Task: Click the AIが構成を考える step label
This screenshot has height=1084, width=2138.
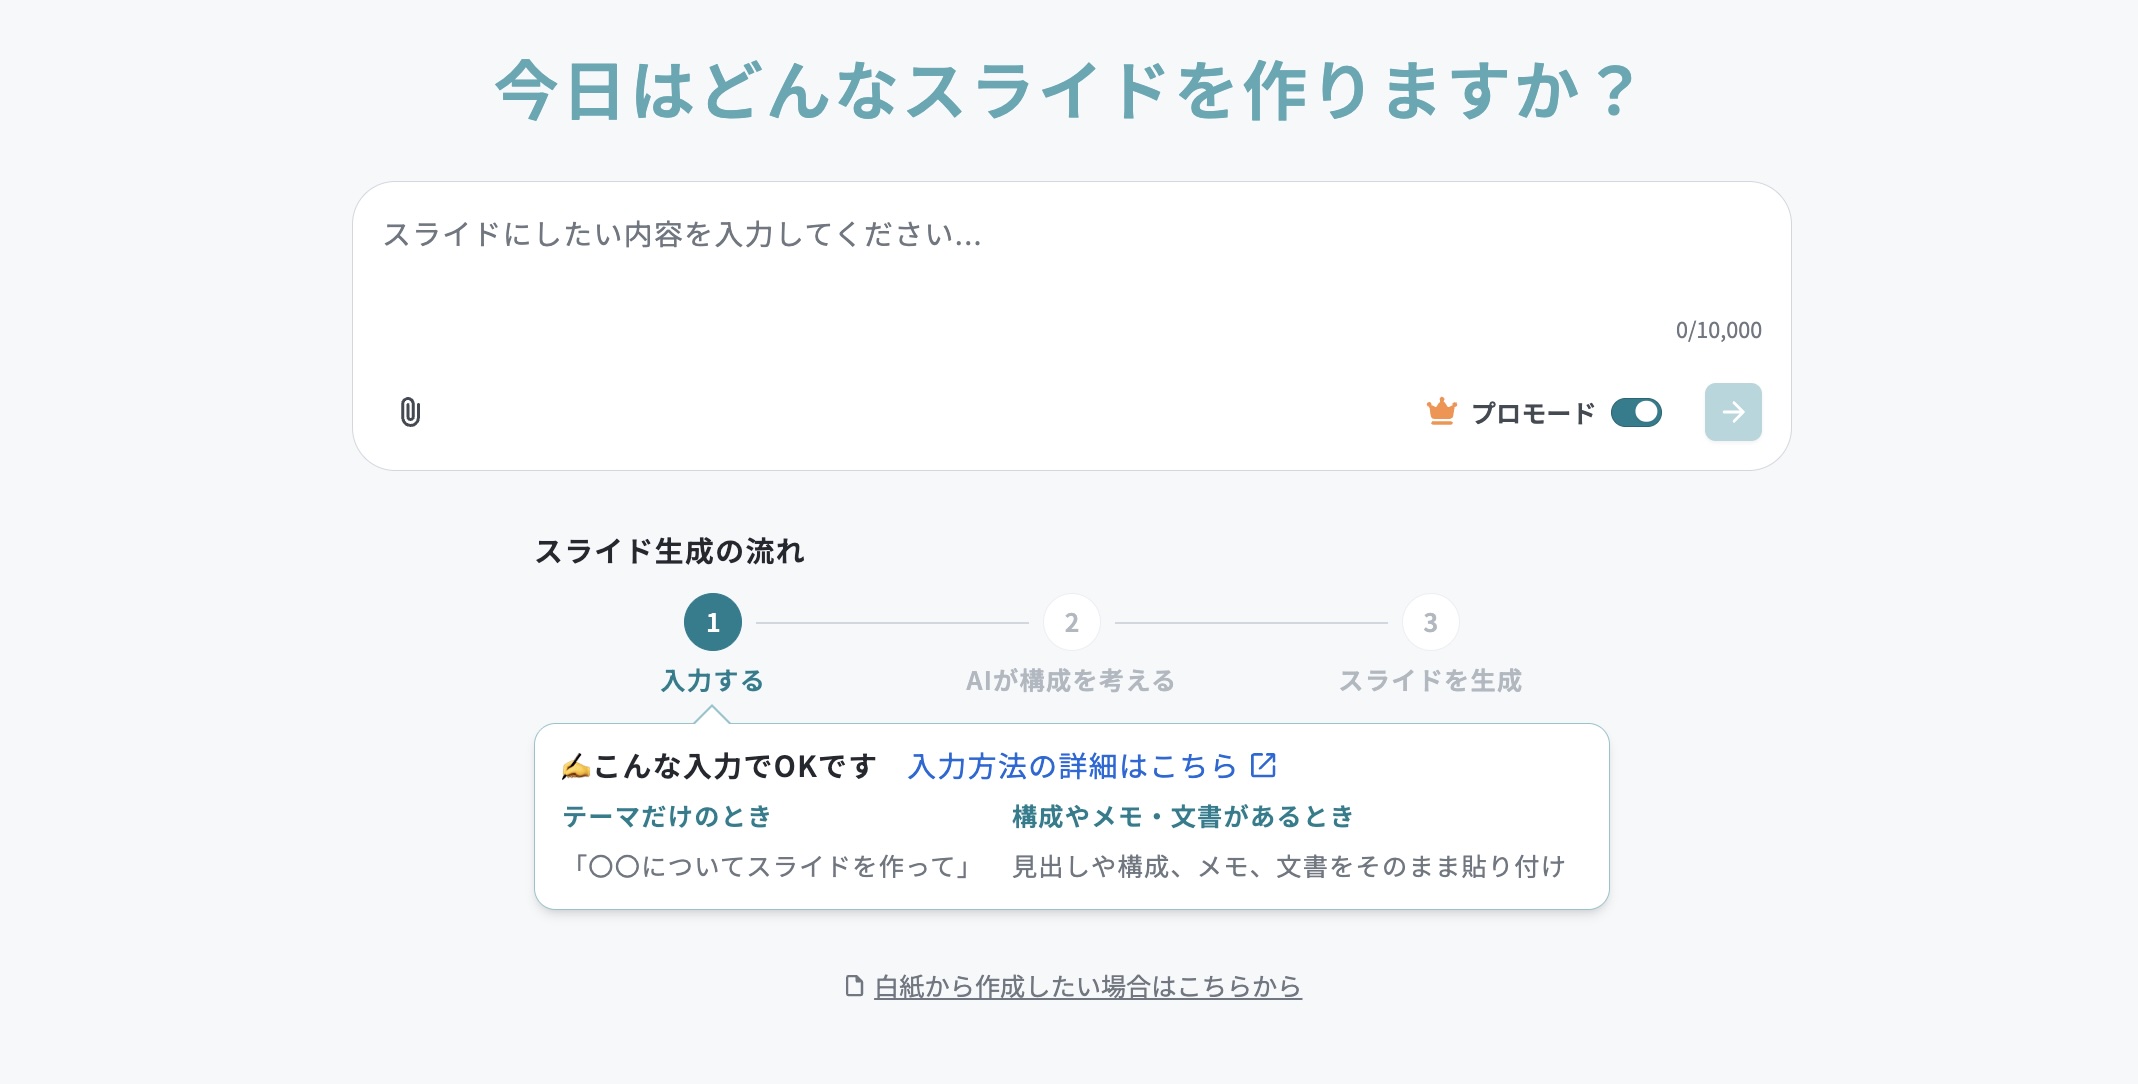Action: pyautogui.click(x=1071, y=681)
